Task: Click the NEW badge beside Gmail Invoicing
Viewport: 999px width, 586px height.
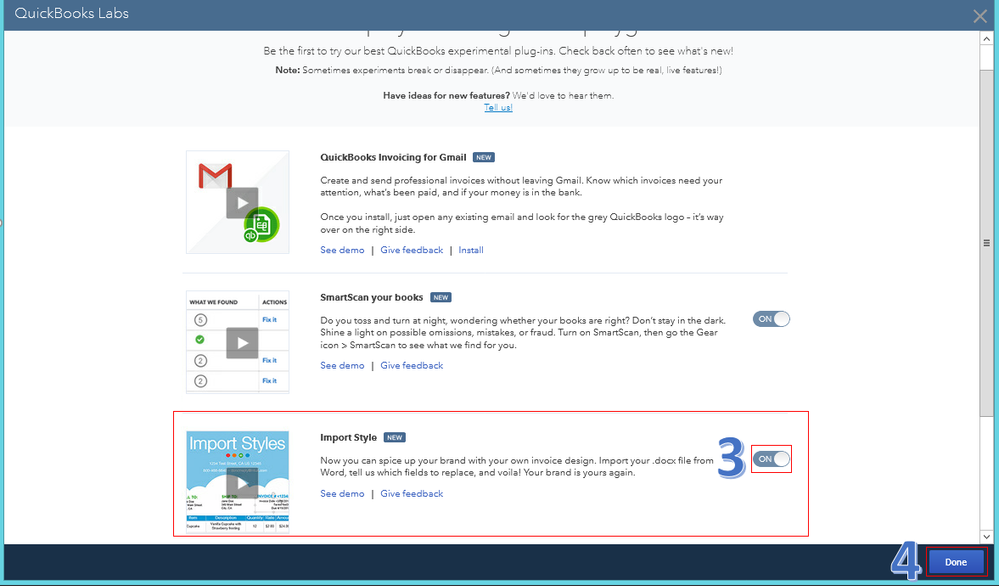Action: coord(484,157)
